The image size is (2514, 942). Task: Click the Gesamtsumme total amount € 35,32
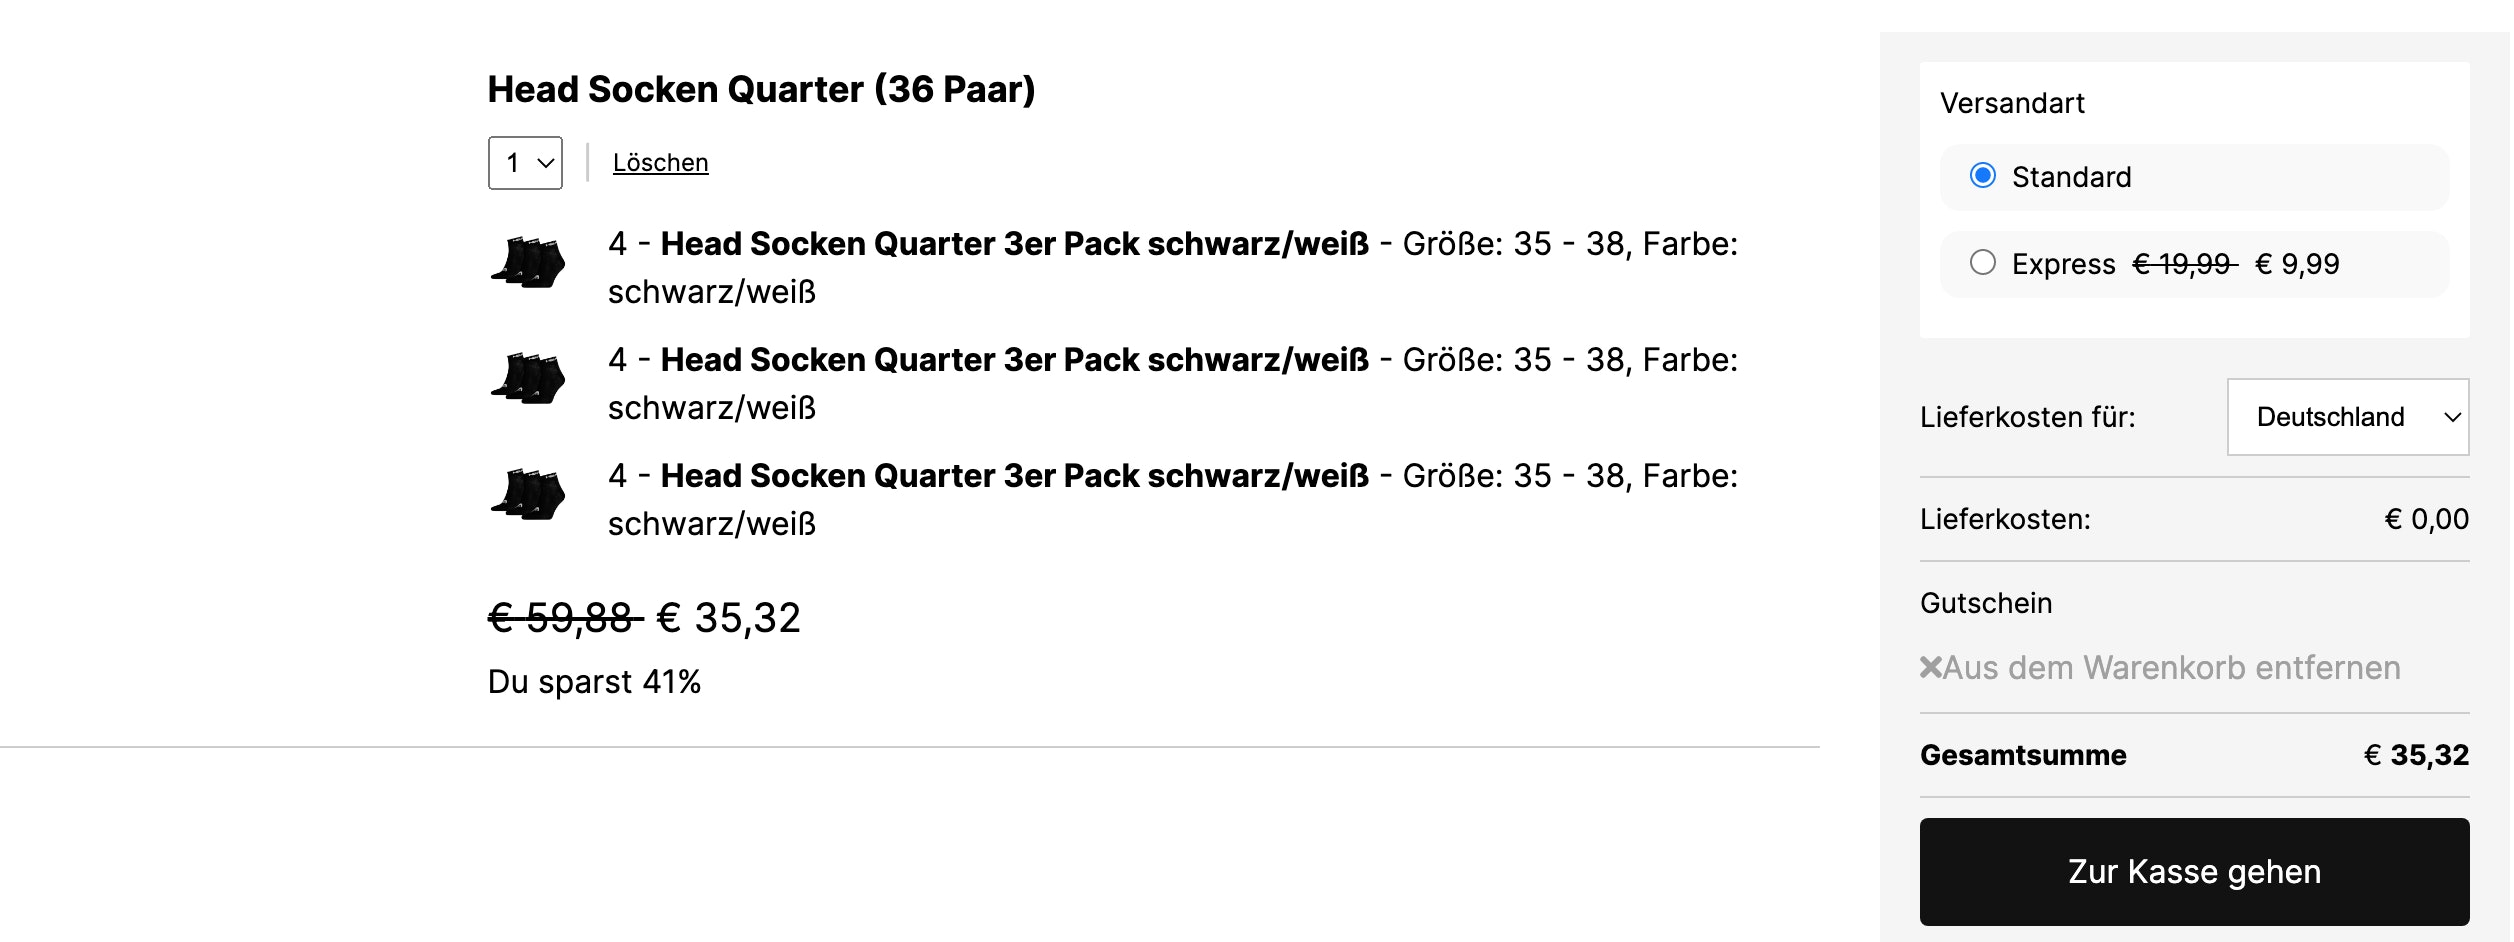(2416, 755)
